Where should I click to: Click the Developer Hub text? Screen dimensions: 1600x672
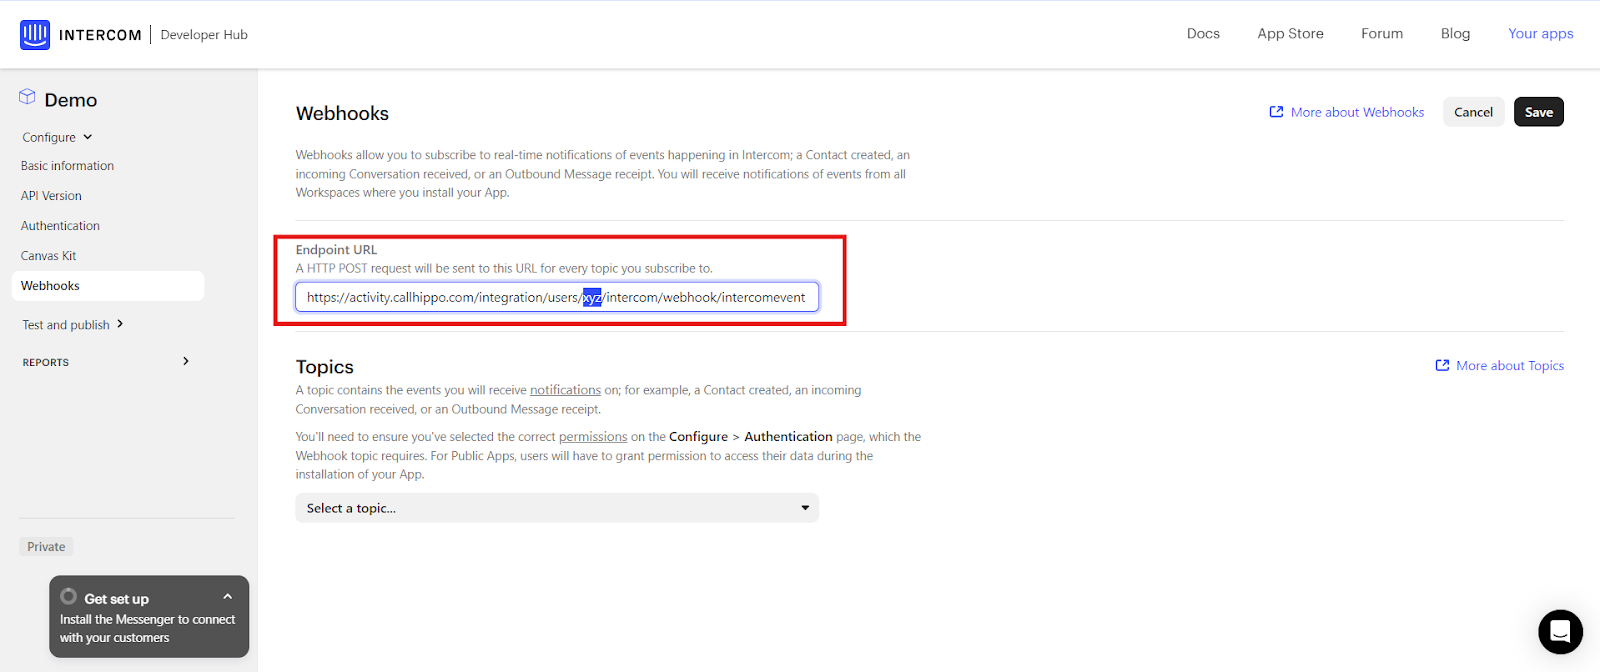point(204,35)
